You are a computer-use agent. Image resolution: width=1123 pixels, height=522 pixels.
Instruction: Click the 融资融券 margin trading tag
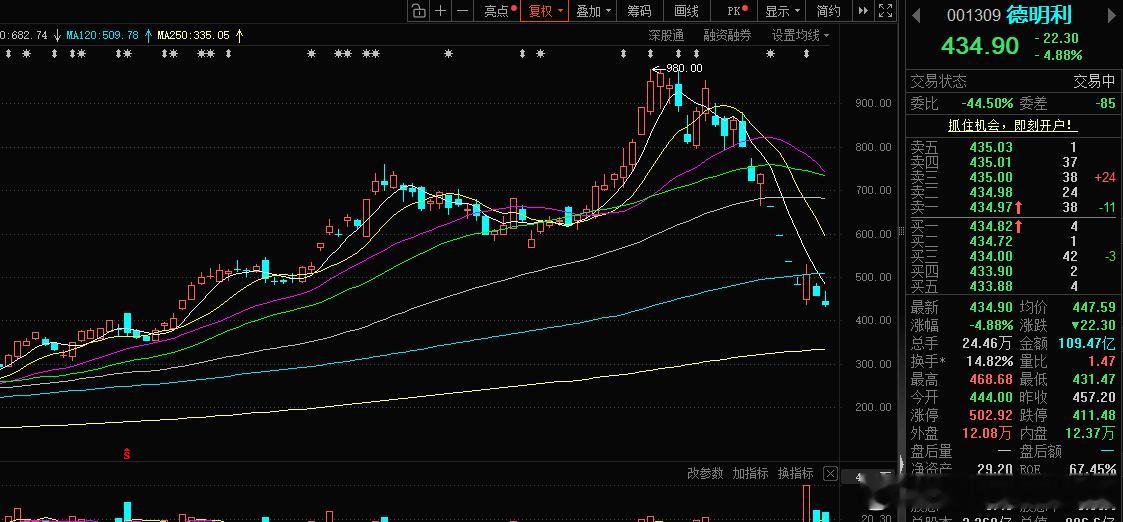(727, 35)
